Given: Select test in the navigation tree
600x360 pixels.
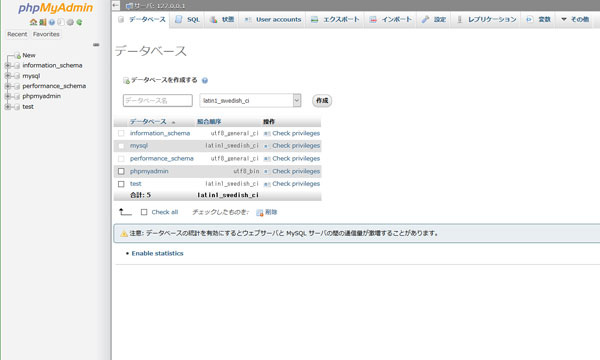Looking at the screenshot, I should tap(28, 107).
